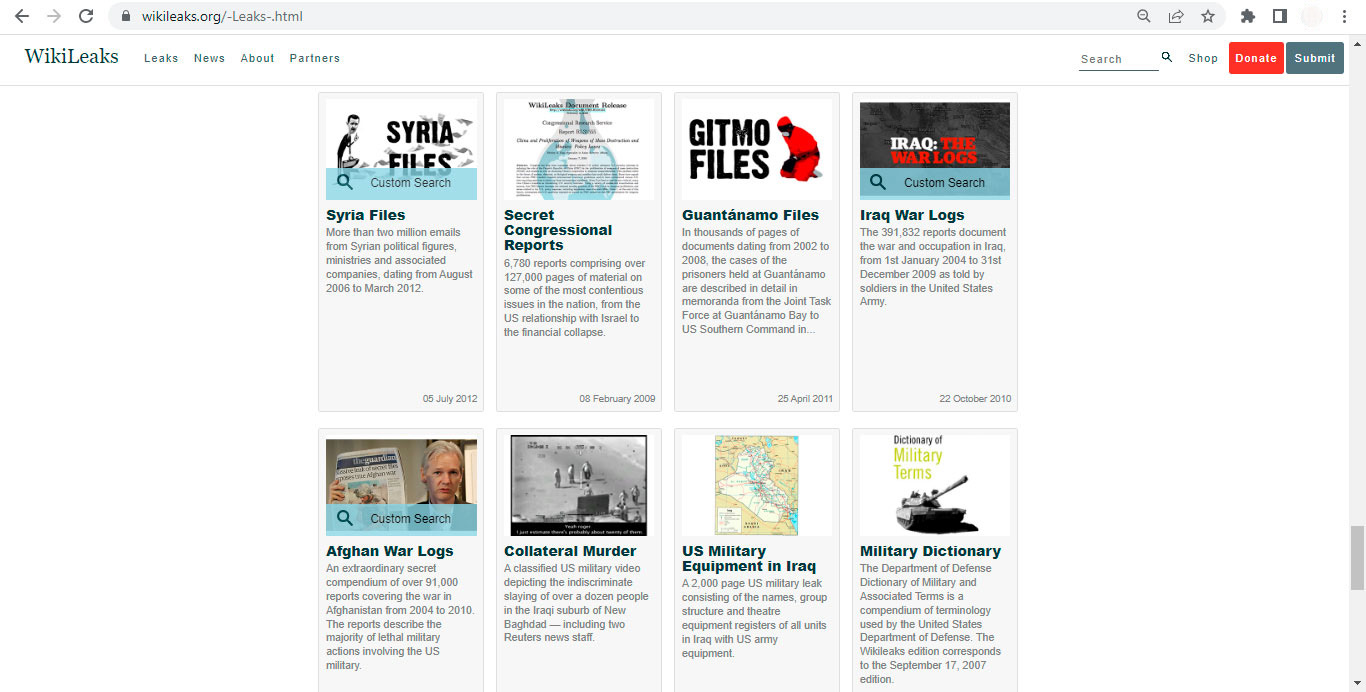Click the share page icon

pos(1176,16)
